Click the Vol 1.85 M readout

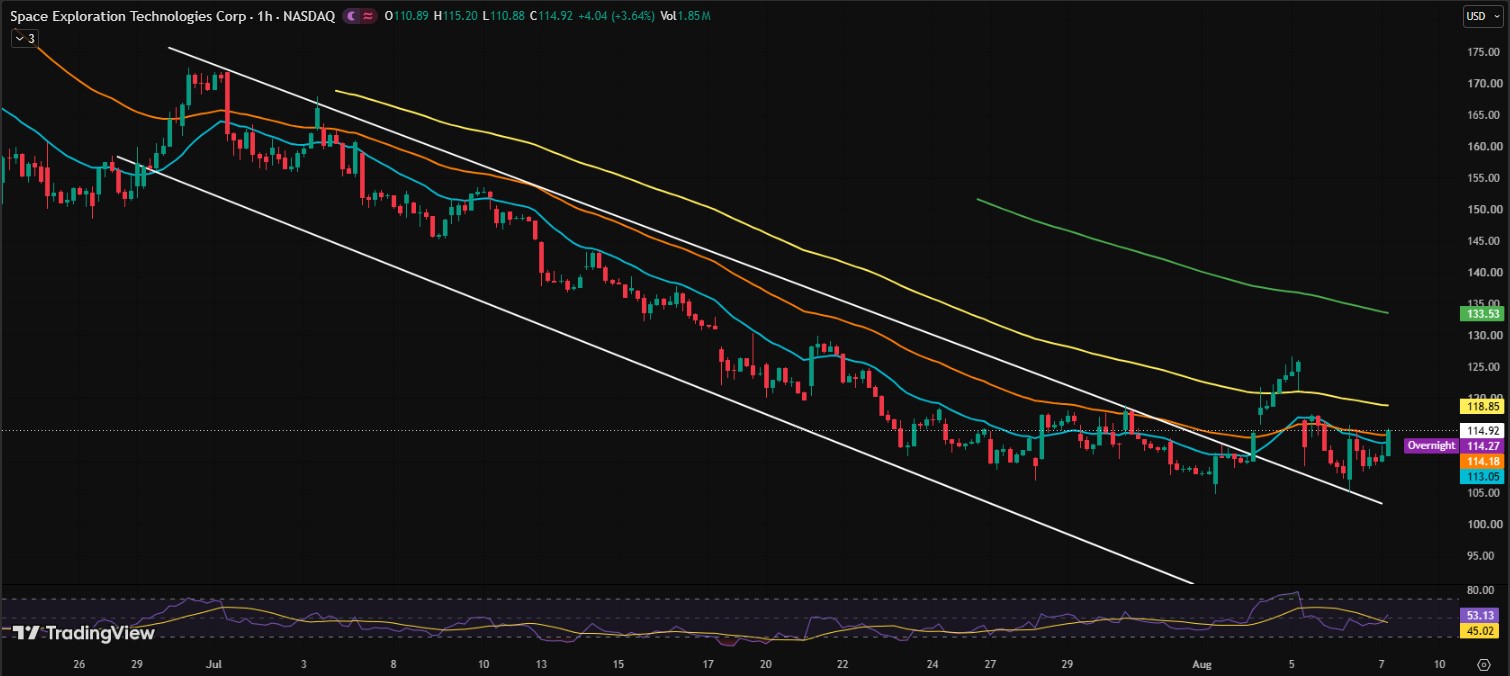[x=685, y=16]
